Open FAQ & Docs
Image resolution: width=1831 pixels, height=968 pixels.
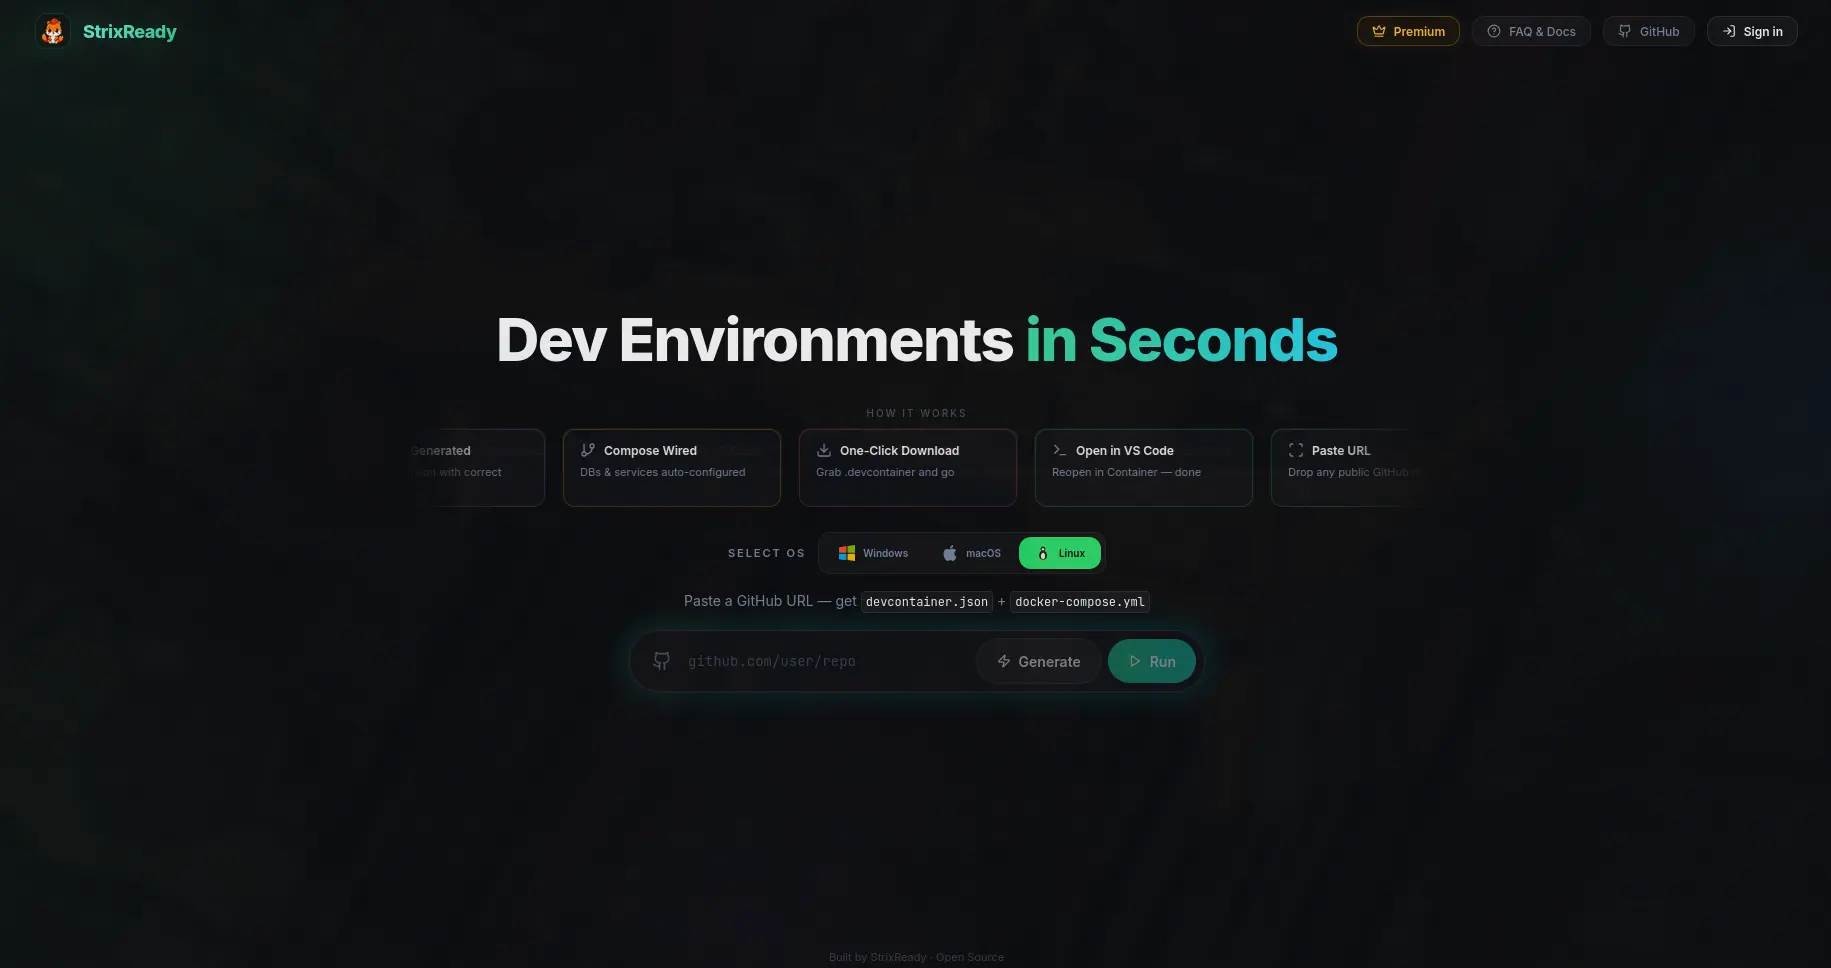pos(1532,31)
